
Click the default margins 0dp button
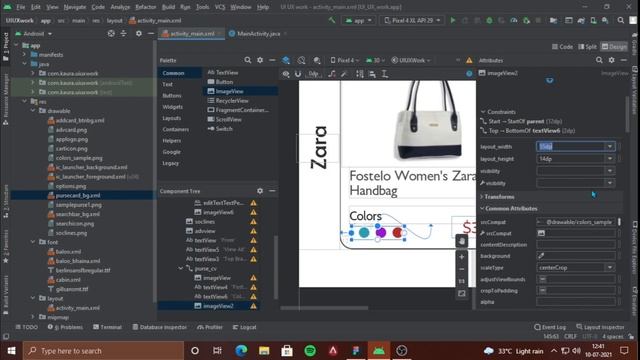coord(313,74)
